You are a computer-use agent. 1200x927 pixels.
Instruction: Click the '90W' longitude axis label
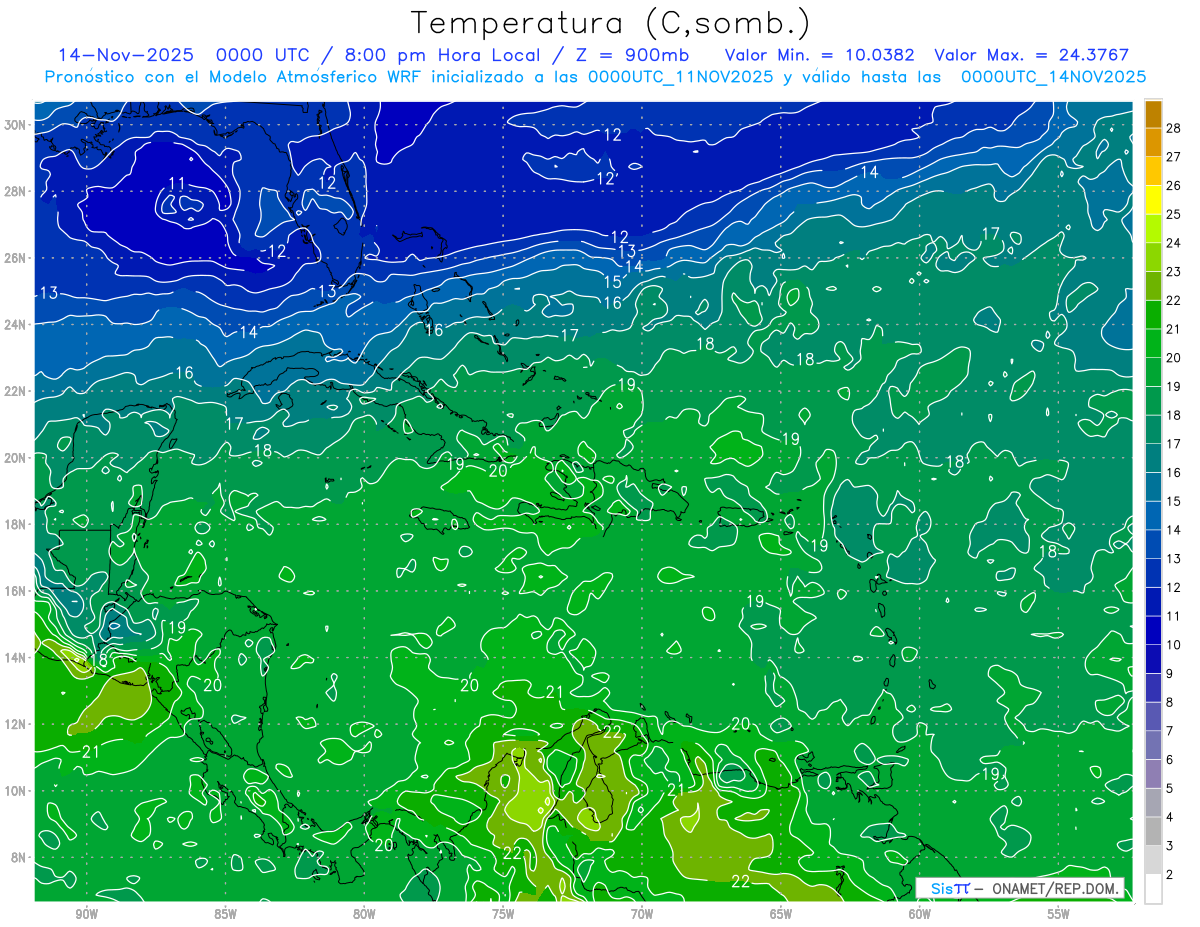pos(86,915)
